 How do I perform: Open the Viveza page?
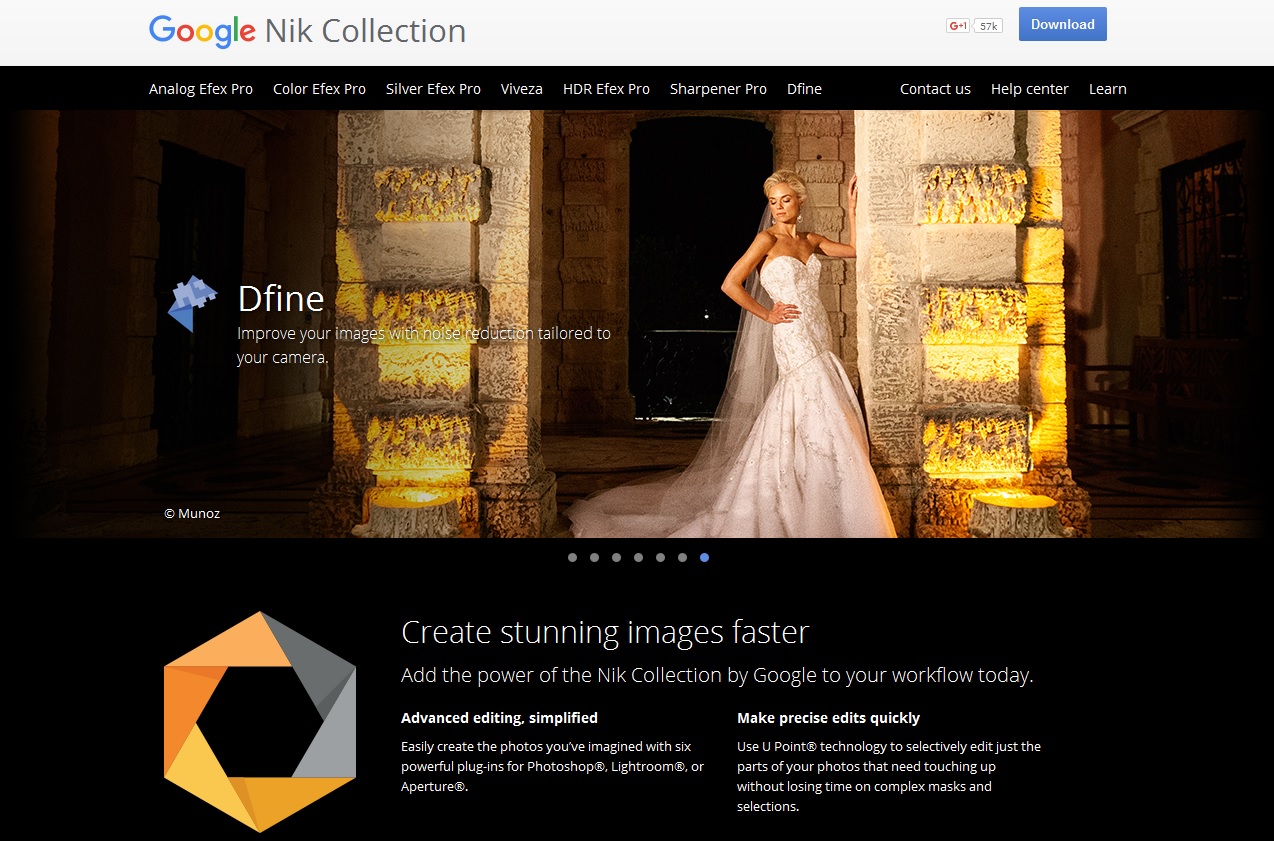point(522,89)
